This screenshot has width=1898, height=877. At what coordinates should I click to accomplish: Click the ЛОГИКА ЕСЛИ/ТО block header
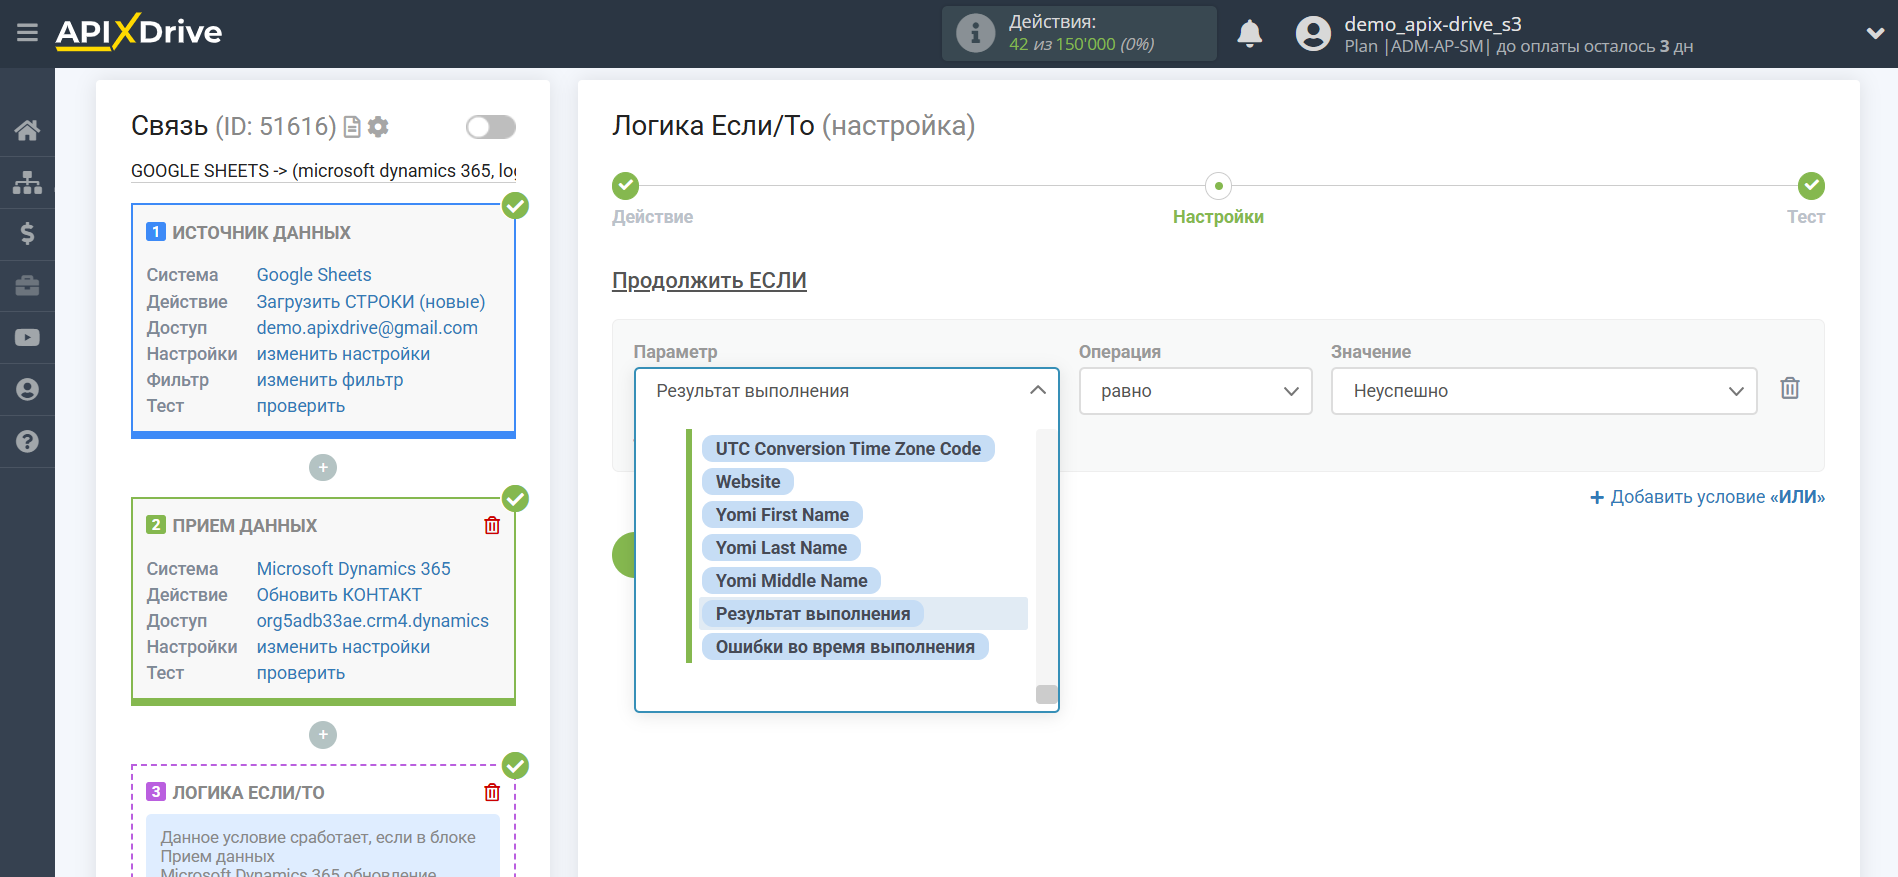pyautogui.click(x=248, y=793)
